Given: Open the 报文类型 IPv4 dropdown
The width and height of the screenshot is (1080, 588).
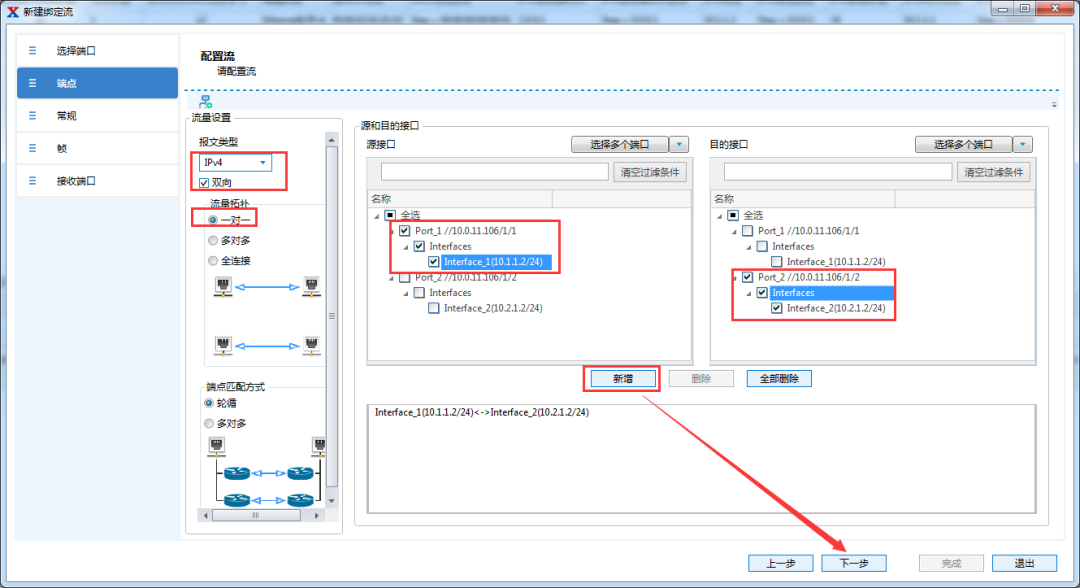Looking at the screenshot, I should click(x=235, y=162).
